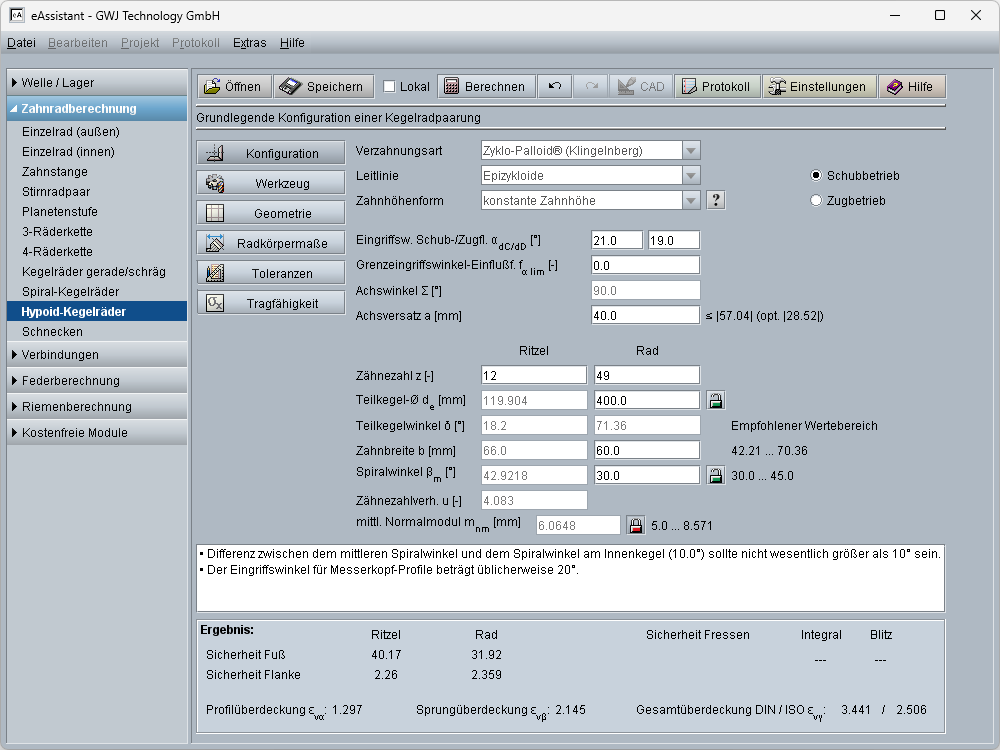This screenshot has height=750, width=1000.
Task: Click the Öffnen folder icon button
Action: [232, 87]
